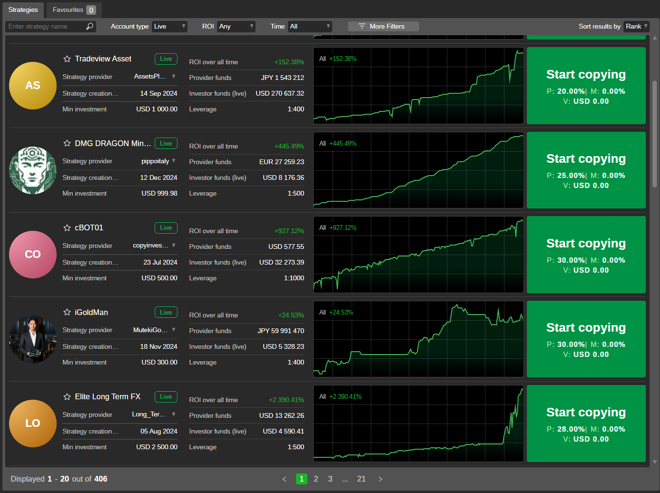Favourite the iGoldMan strategy star
Screen dimensions: 660x493
pos(67,312)
